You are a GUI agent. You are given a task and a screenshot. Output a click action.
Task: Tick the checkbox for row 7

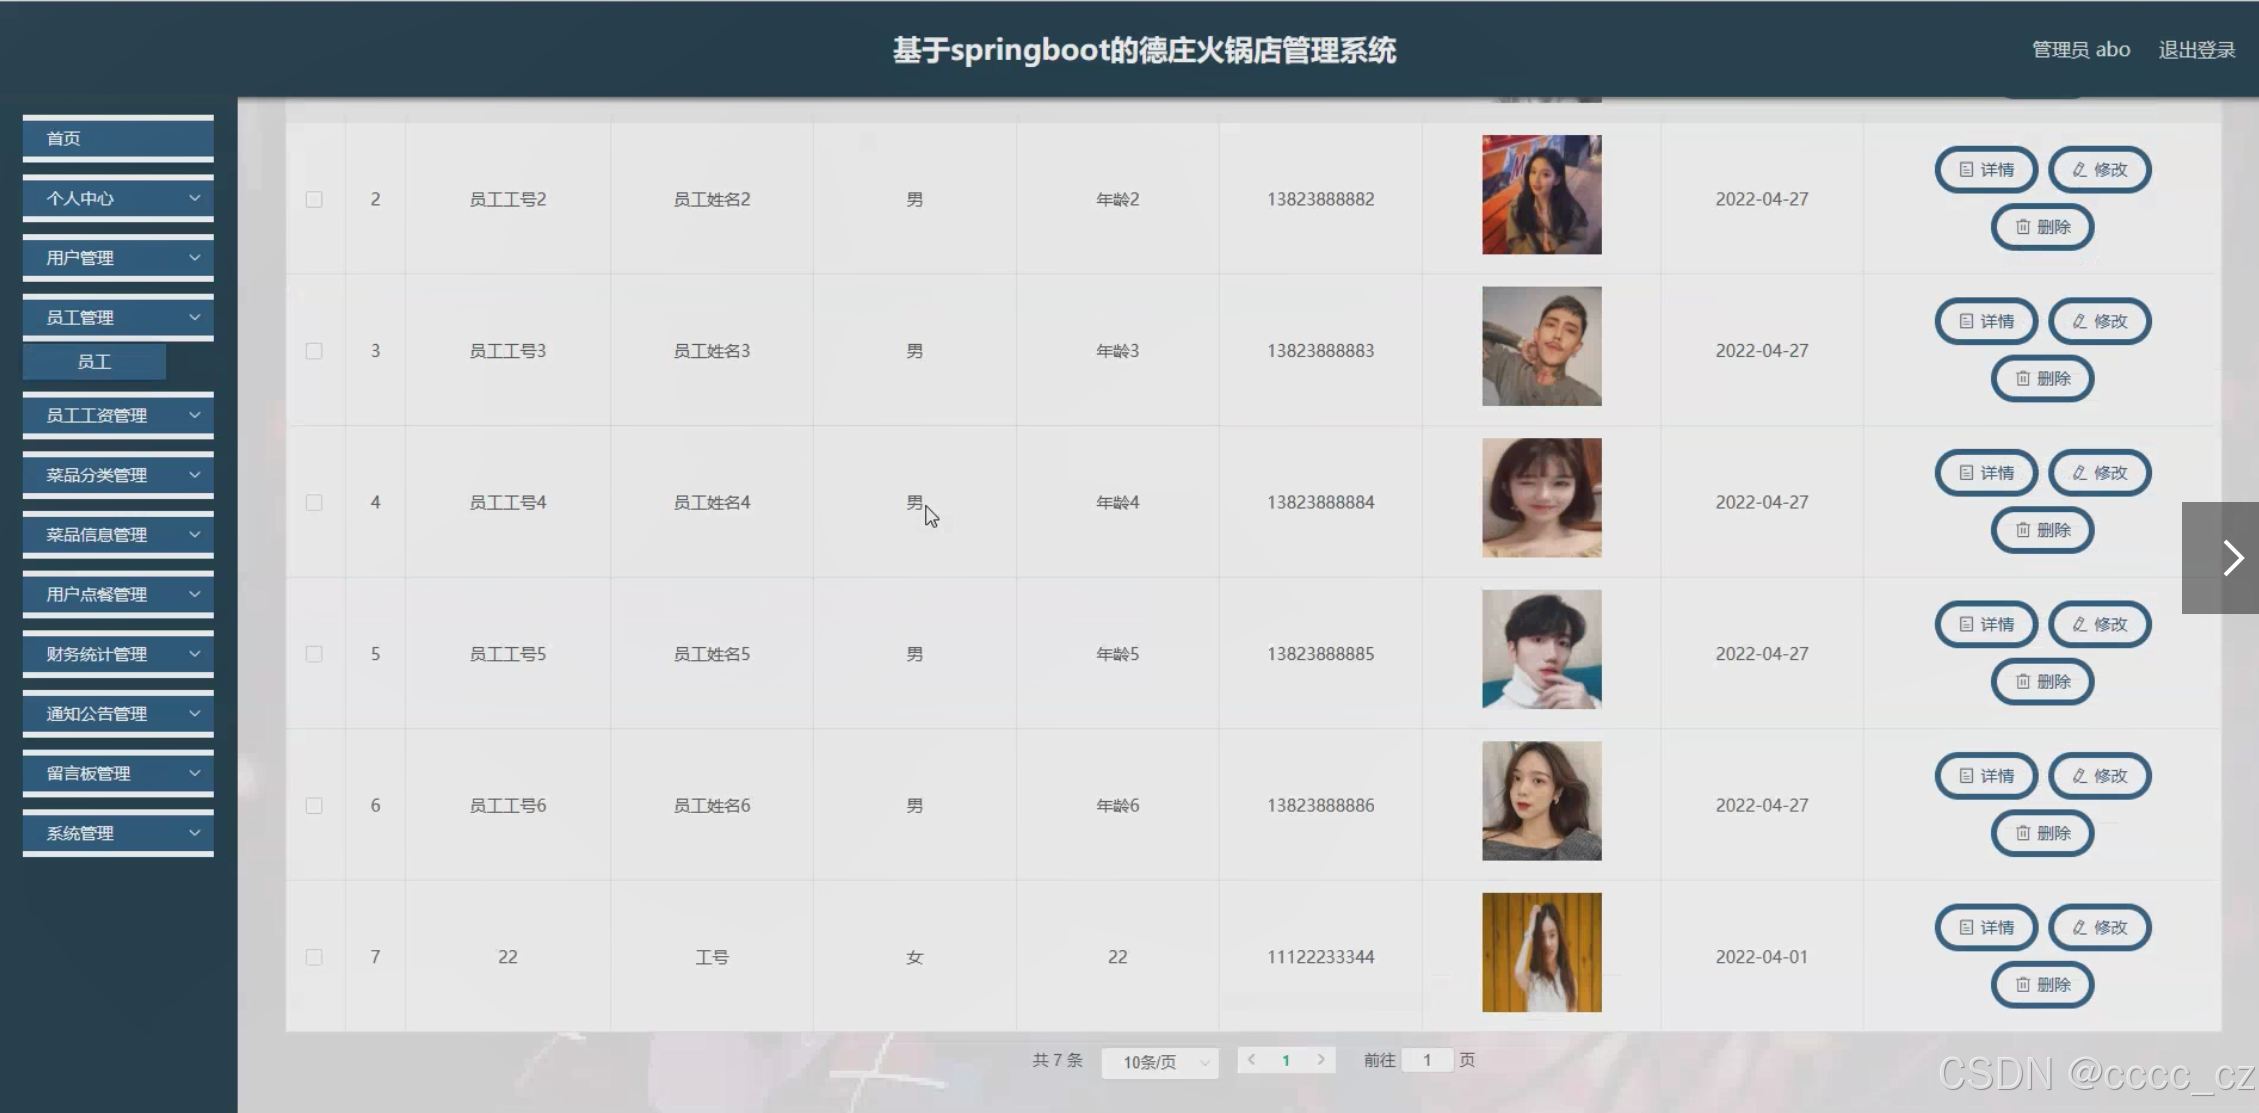click(314, 957)
